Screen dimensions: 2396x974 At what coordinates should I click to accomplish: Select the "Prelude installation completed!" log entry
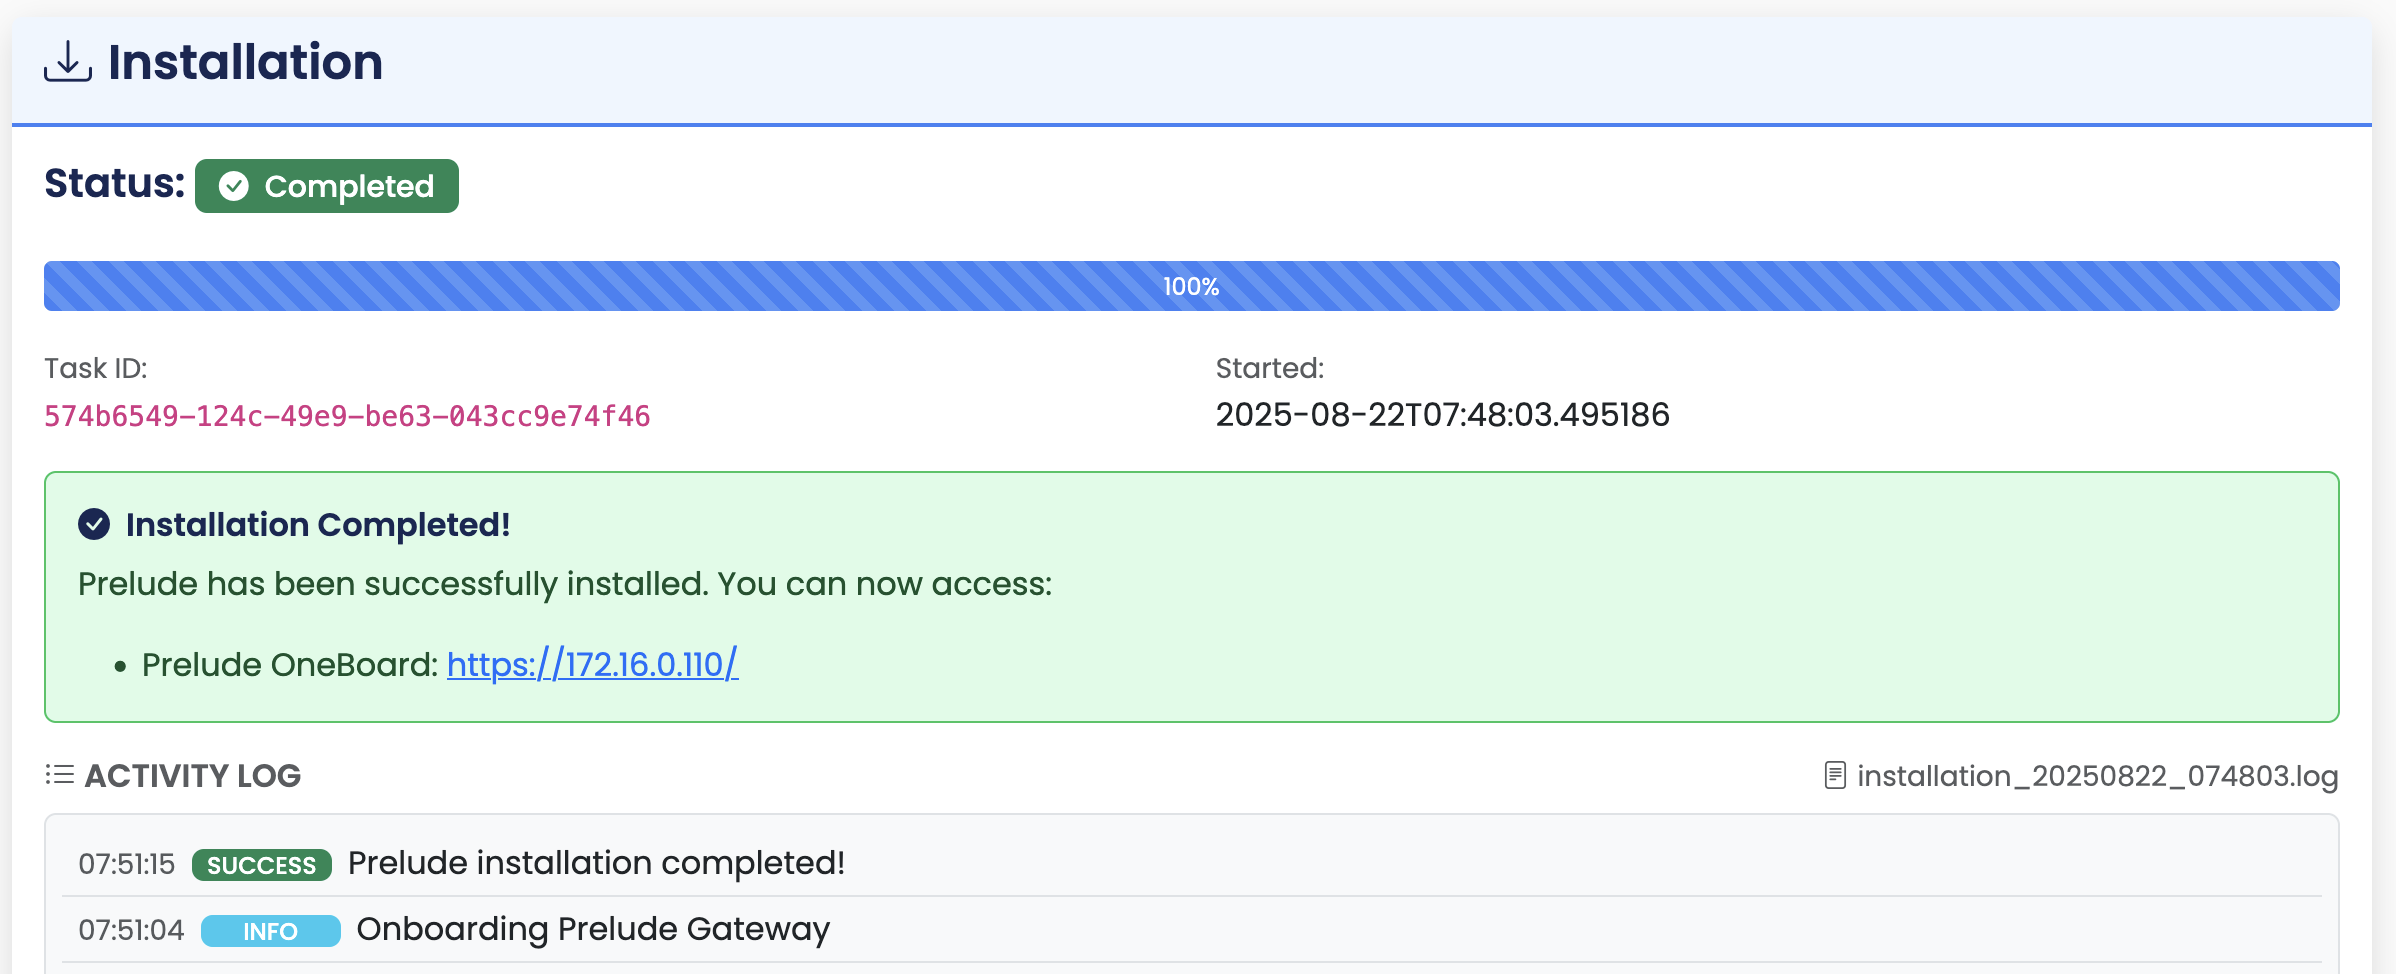[x=596, y=863]
